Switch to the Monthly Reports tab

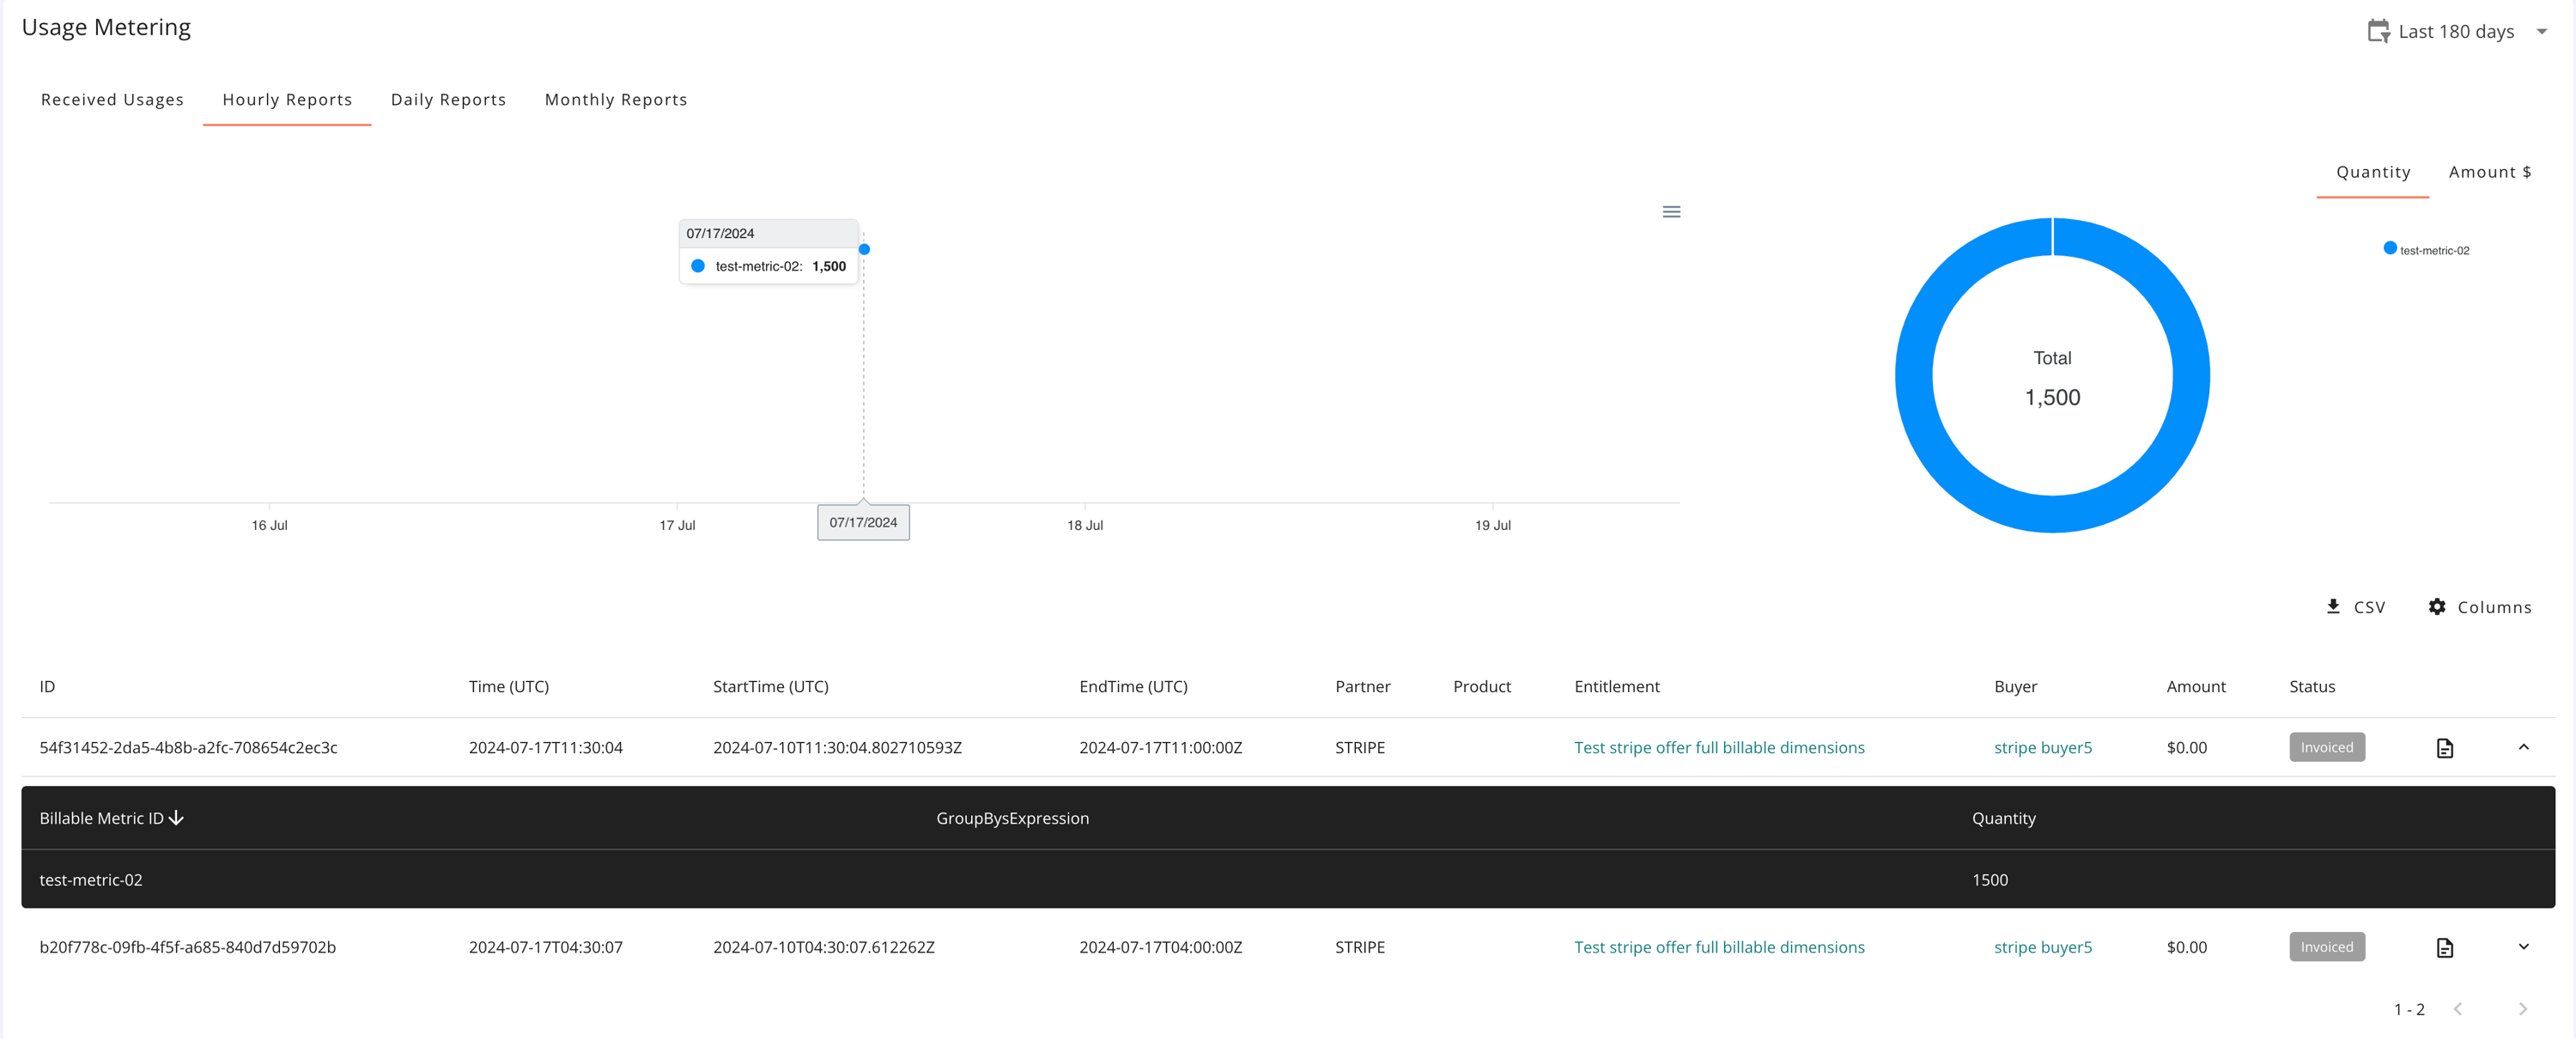[616, 100]
